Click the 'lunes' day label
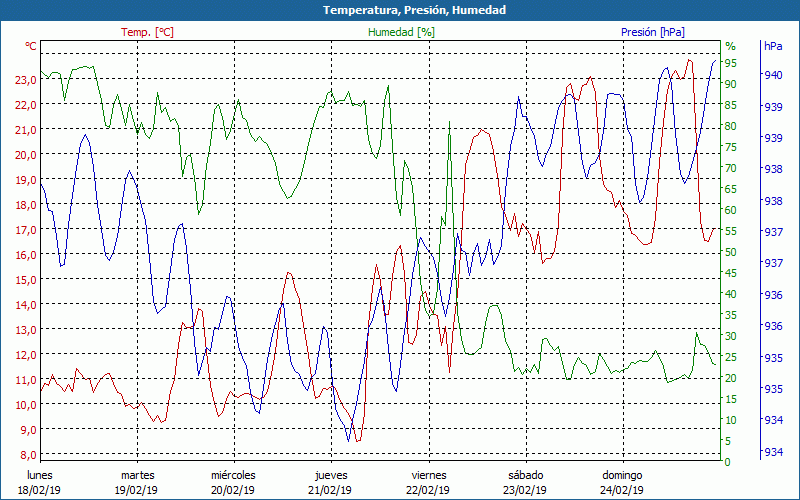 pos(40,475)
